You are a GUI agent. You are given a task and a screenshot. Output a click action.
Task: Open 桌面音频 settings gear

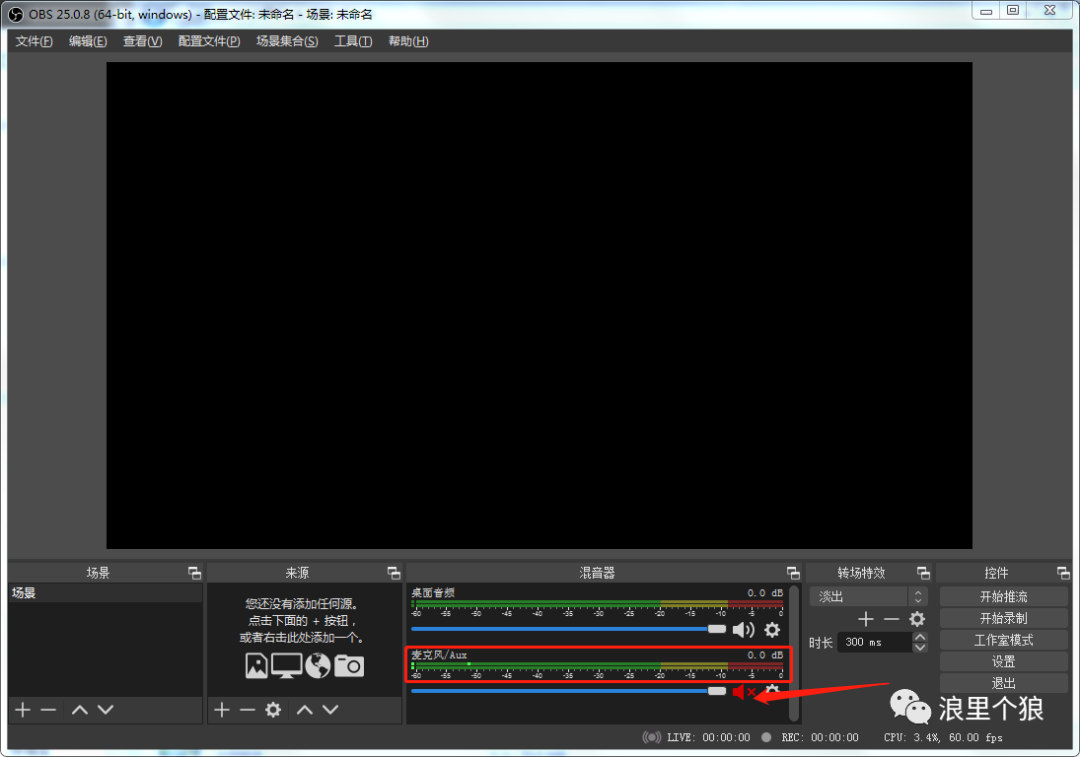click(x=772, y=630)
